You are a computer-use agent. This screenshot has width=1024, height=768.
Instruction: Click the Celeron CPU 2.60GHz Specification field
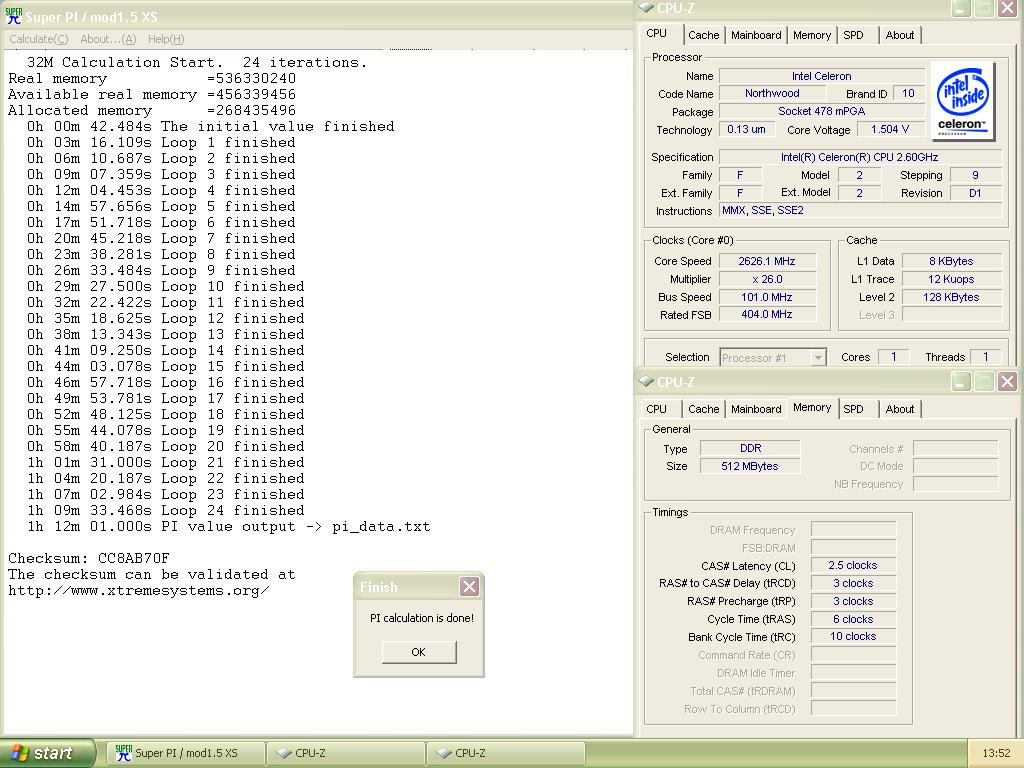click(x=860, y=157)
